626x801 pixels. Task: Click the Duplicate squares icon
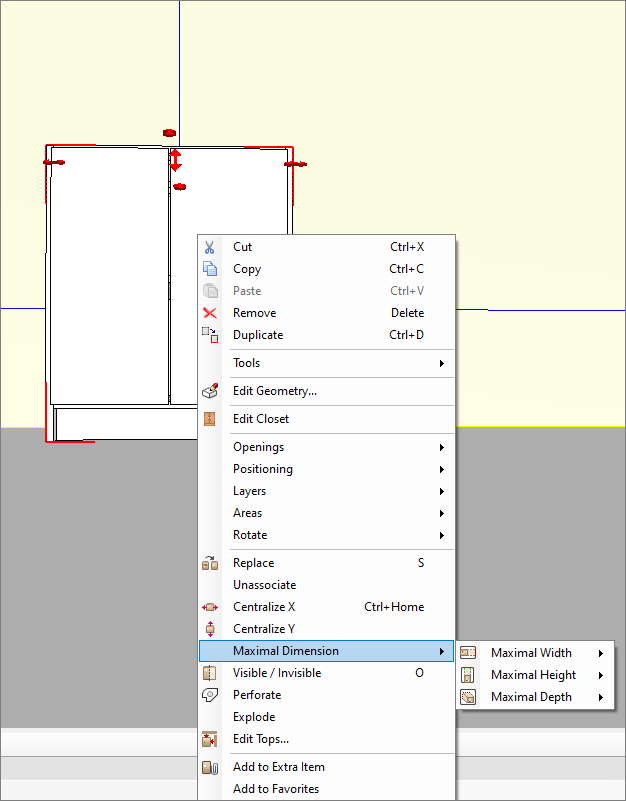tap(210, 335)
